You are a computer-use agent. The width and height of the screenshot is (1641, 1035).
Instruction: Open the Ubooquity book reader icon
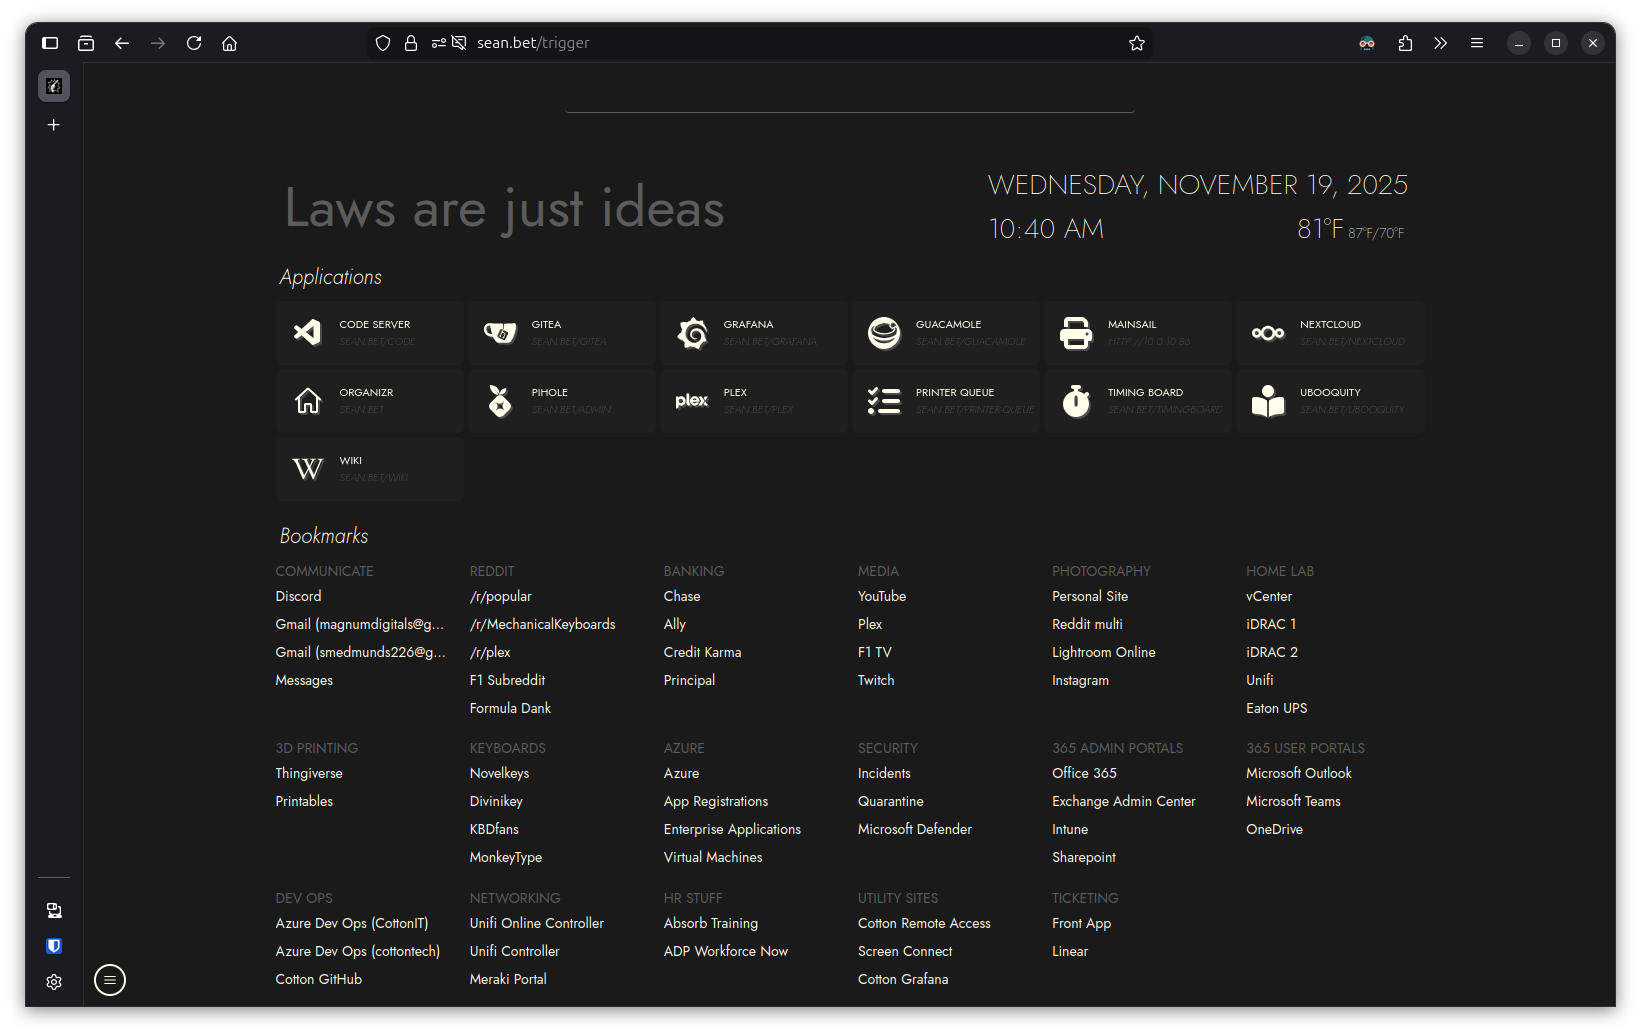(1268, 400)
